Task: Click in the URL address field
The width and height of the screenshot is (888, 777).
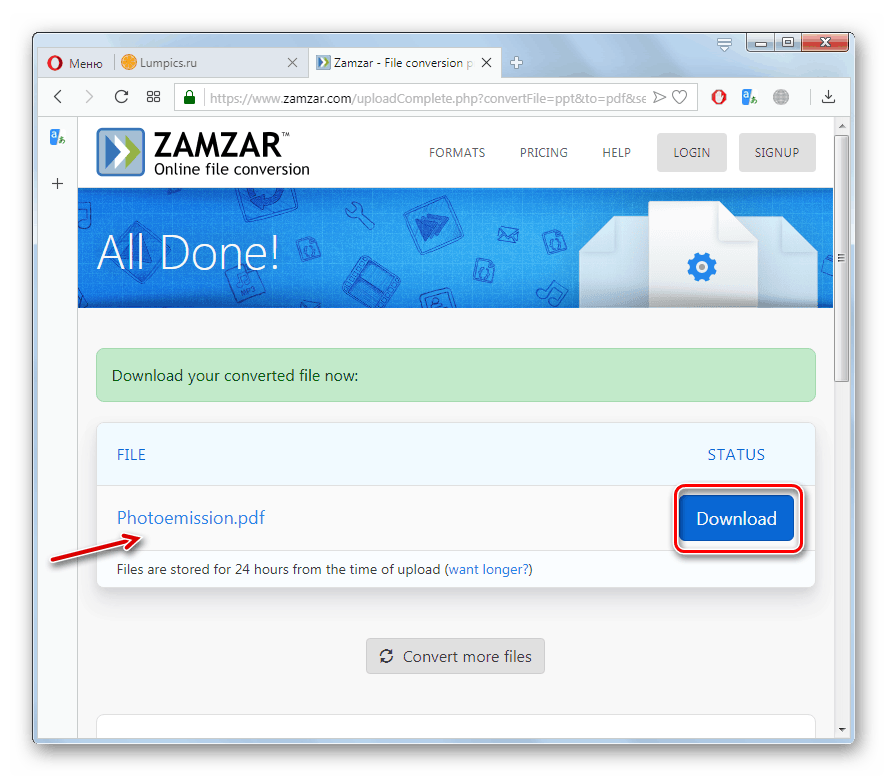Action: (427, 98)
